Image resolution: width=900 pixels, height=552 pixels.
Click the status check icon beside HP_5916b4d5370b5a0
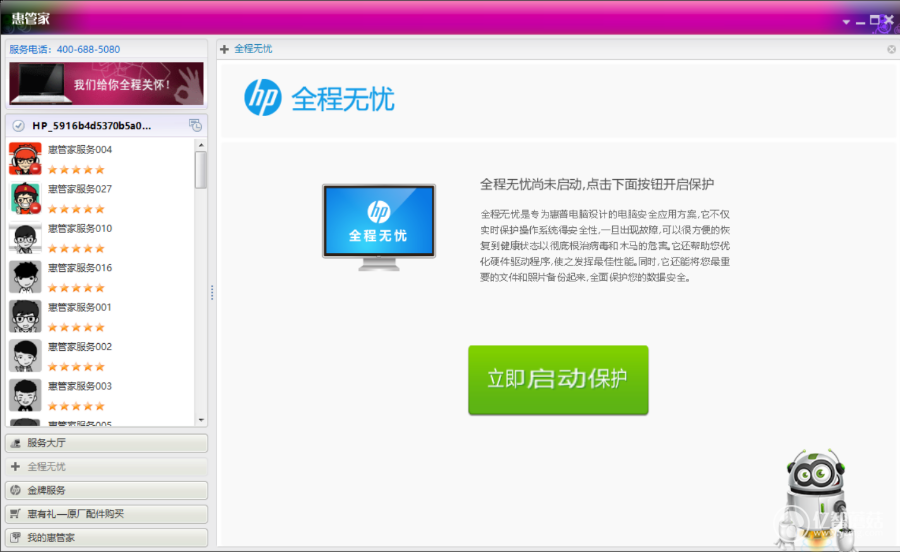tap(18, 126)
